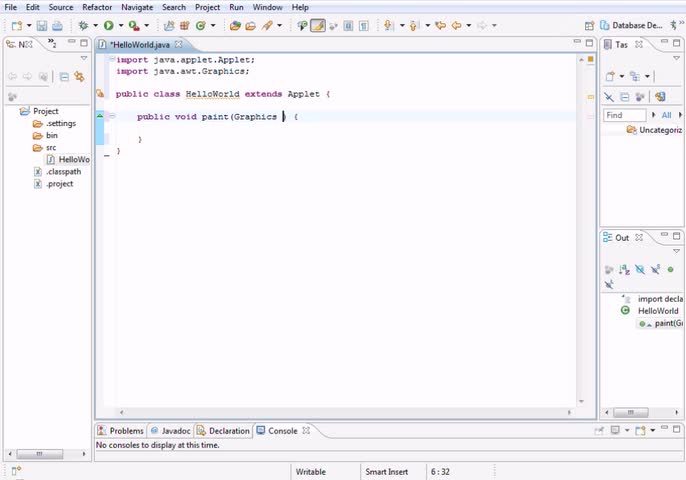Open the dropdown next to New icon

click(29, 26)
